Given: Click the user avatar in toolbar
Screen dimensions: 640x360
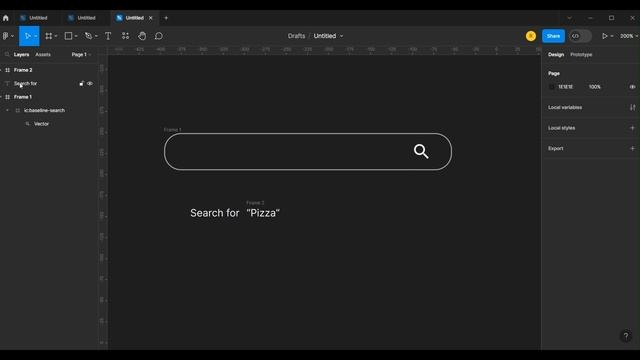Looking at the screenshot, I should click(531, 36).
